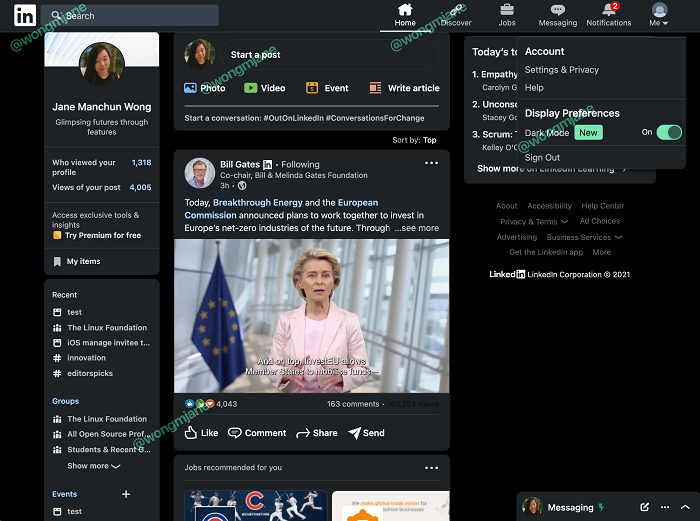Add a new event with plus icon
Screen dimensions: 700x521
coord(126,494)
